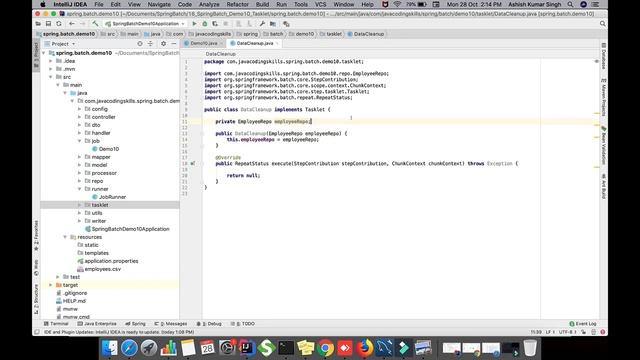Click the Open file toolbar icon
640x360 pixels.
(x=38, y=24)
